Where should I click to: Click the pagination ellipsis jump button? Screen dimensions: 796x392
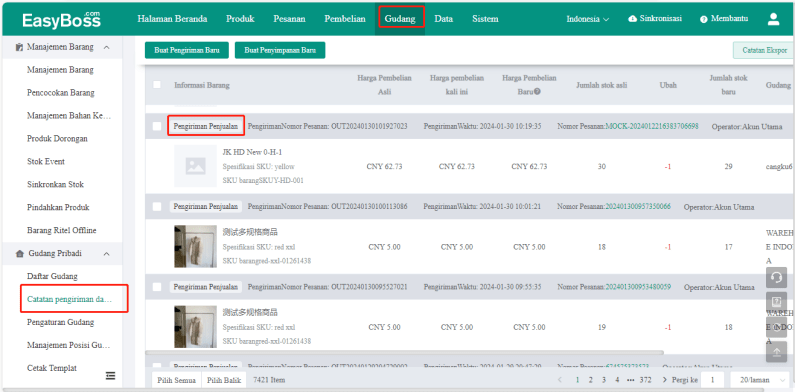coord(631,380)
